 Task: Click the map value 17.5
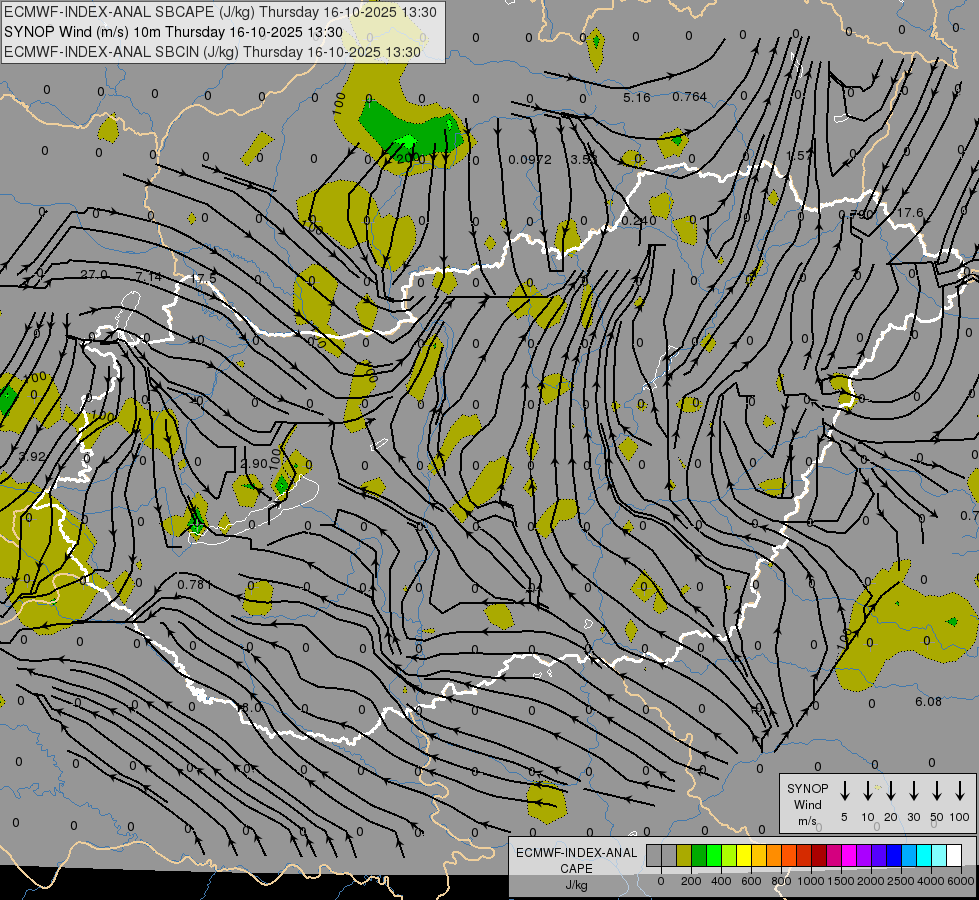click(203, 278)
